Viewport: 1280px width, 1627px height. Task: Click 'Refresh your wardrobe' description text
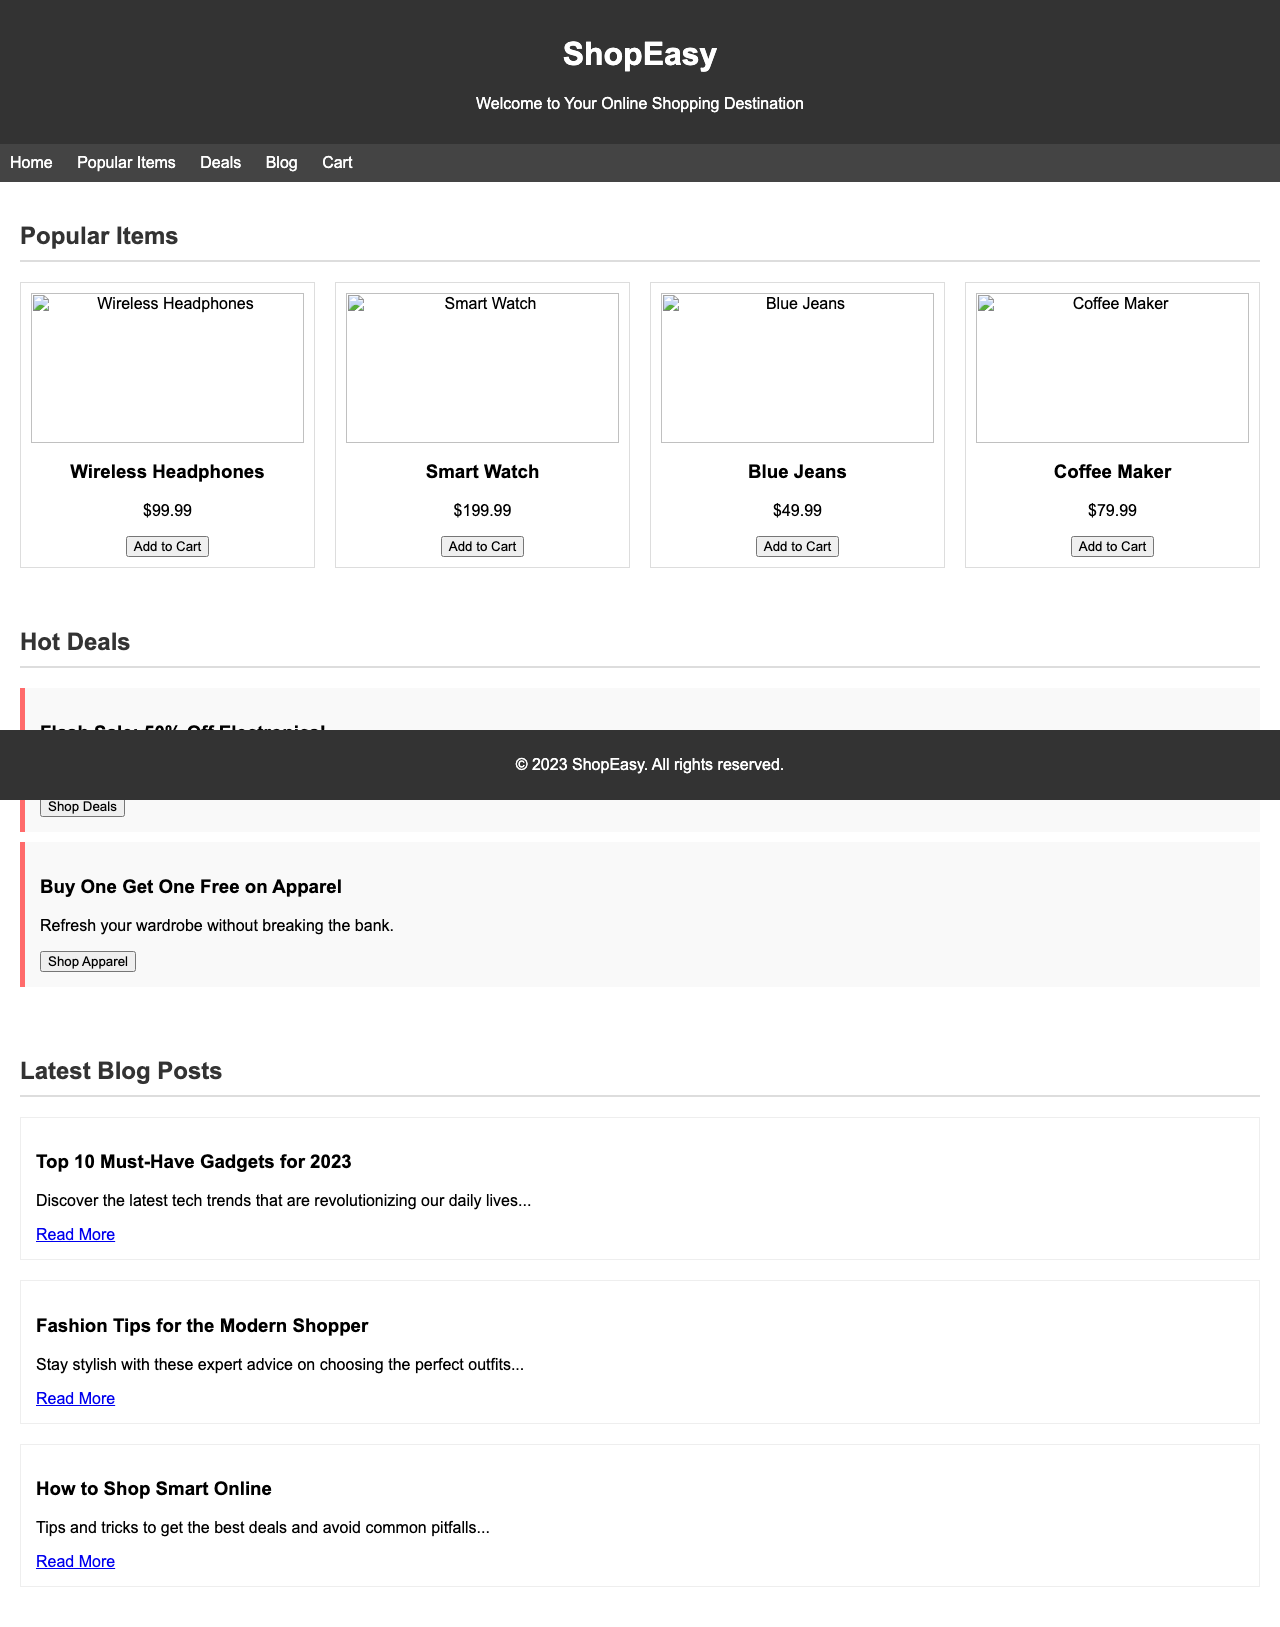[x=217, y=926]
